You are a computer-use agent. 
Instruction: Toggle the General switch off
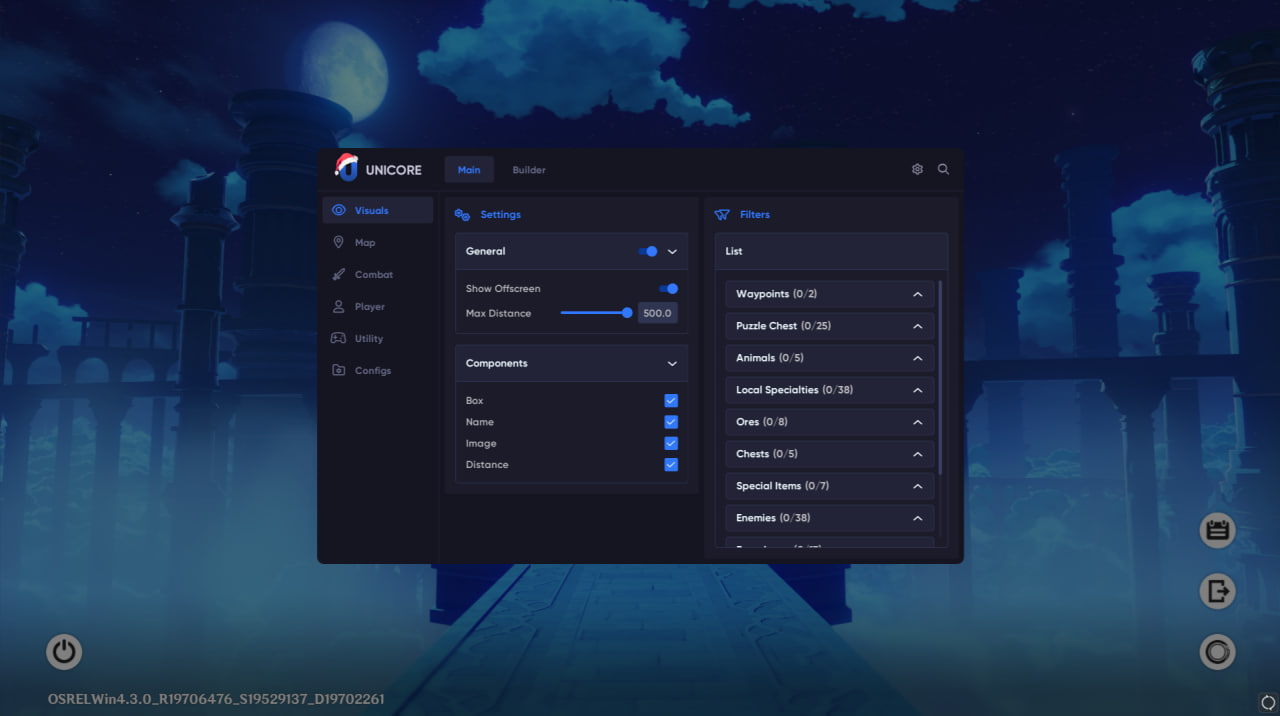tap(648, 251)
